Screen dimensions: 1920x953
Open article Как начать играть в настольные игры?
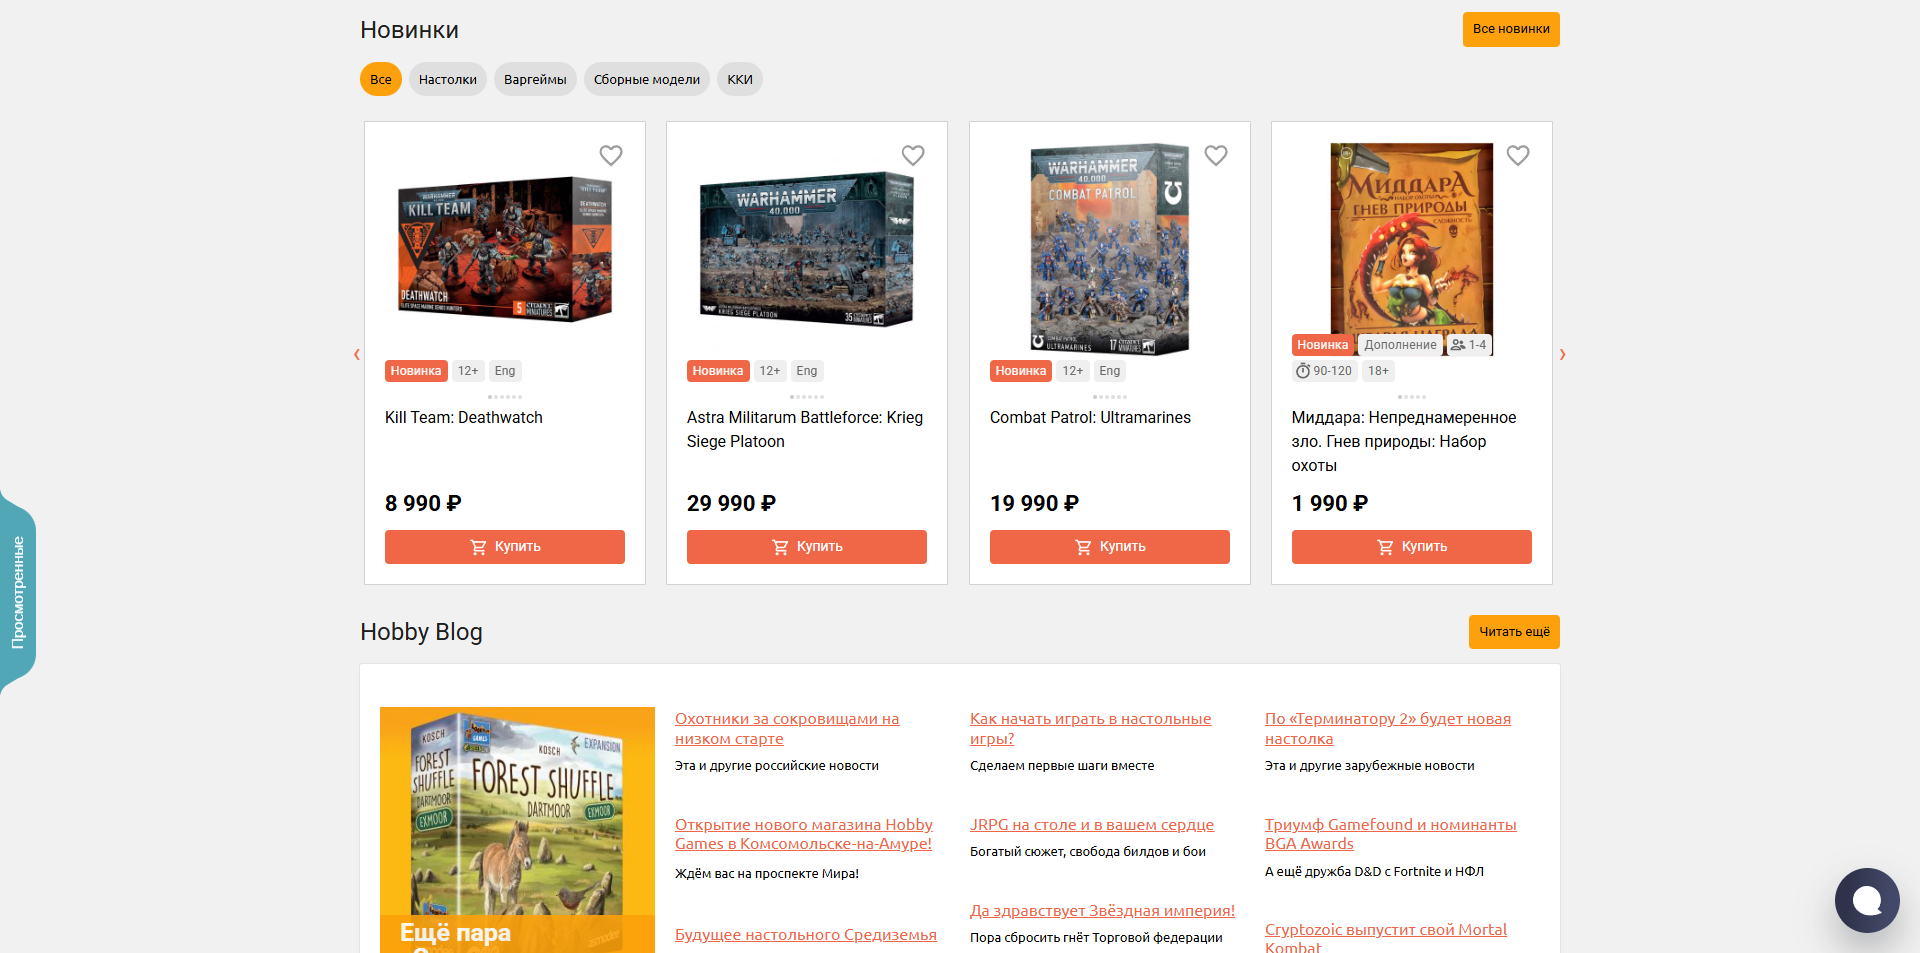click(x=1090, y=728)
